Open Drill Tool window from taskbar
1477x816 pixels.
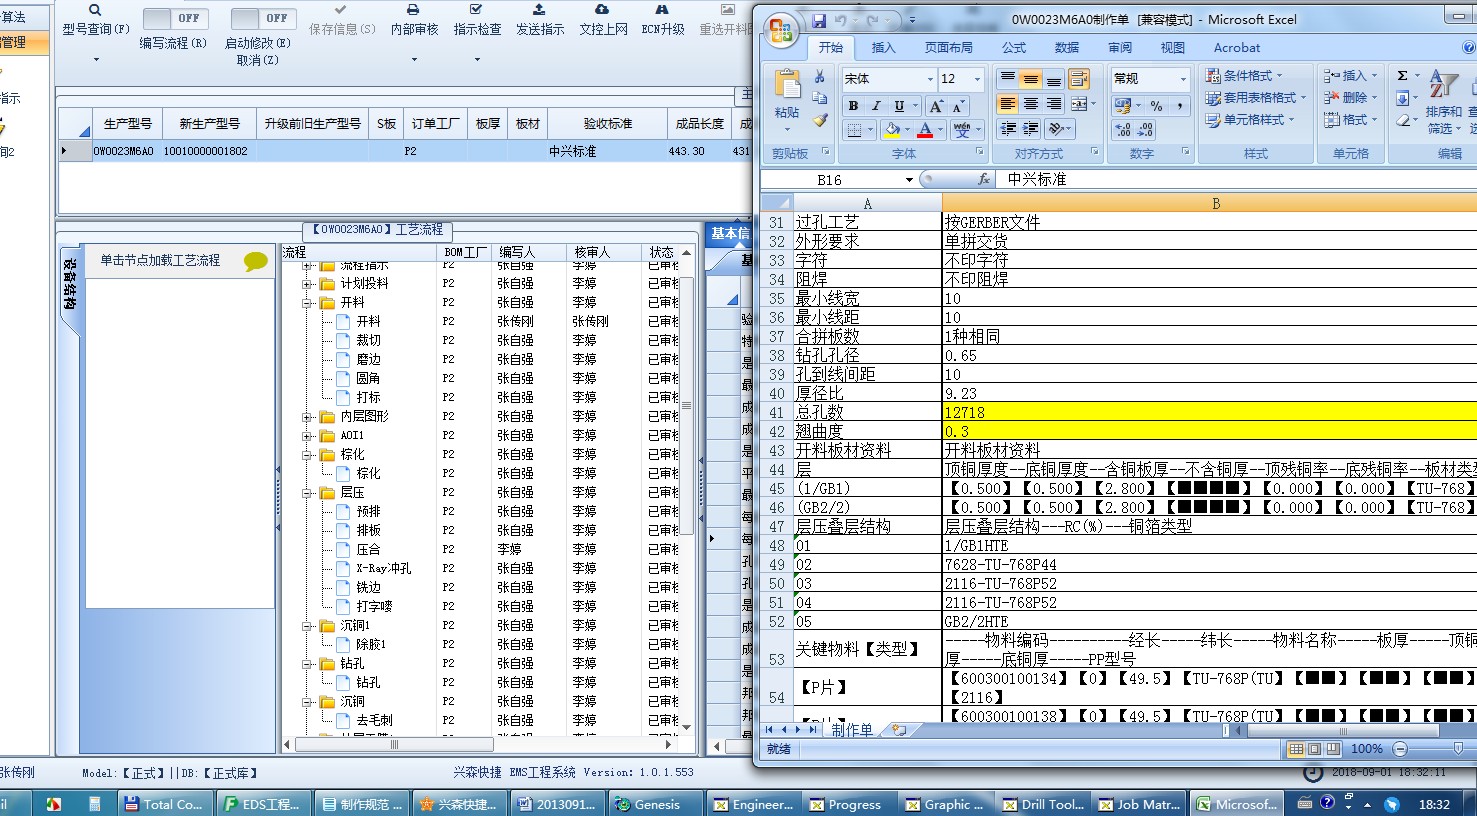(1043, 804)
